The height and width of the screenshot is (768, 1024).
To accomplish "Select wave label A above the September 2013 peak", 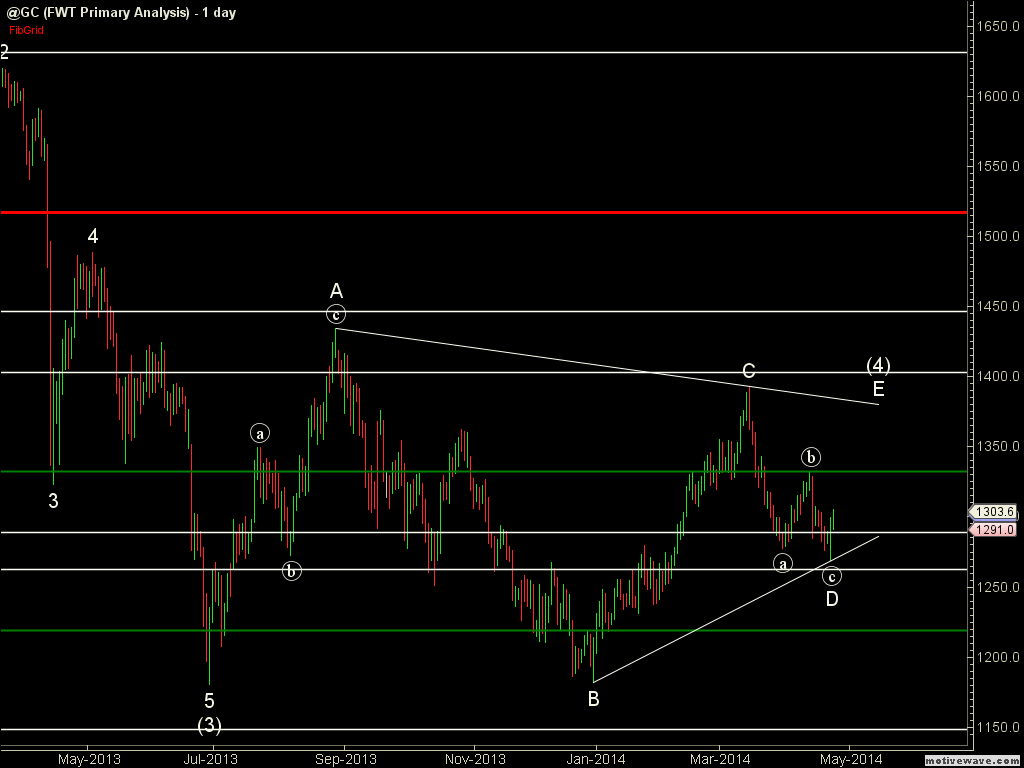I will [x=336, y=291].
